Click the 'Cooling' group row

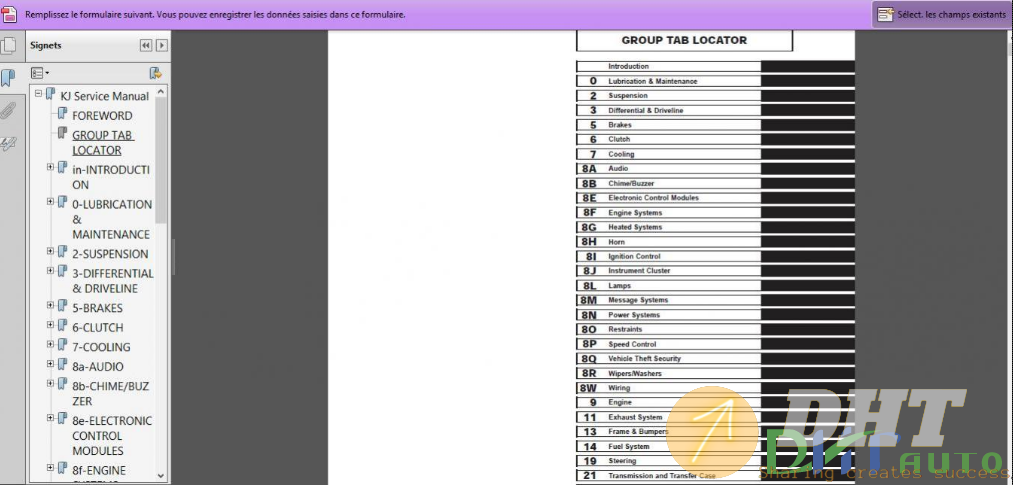coord(669,154)
